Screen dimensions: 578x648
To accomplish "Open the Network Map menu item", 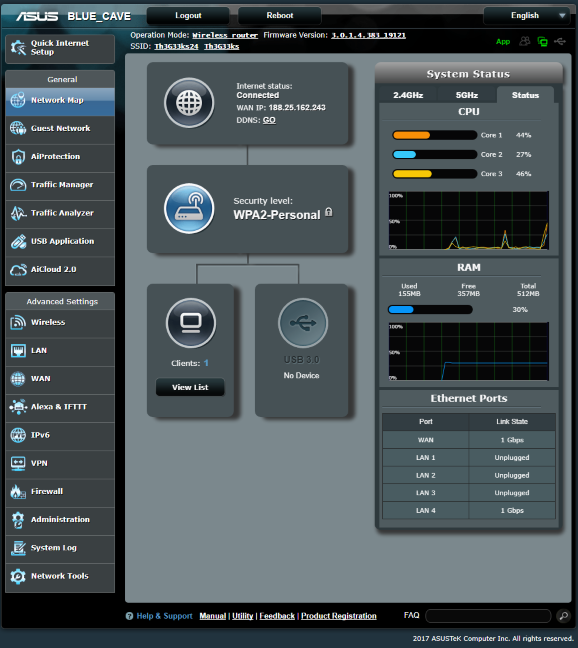I will pyautogui.click(x=60, y=100).
